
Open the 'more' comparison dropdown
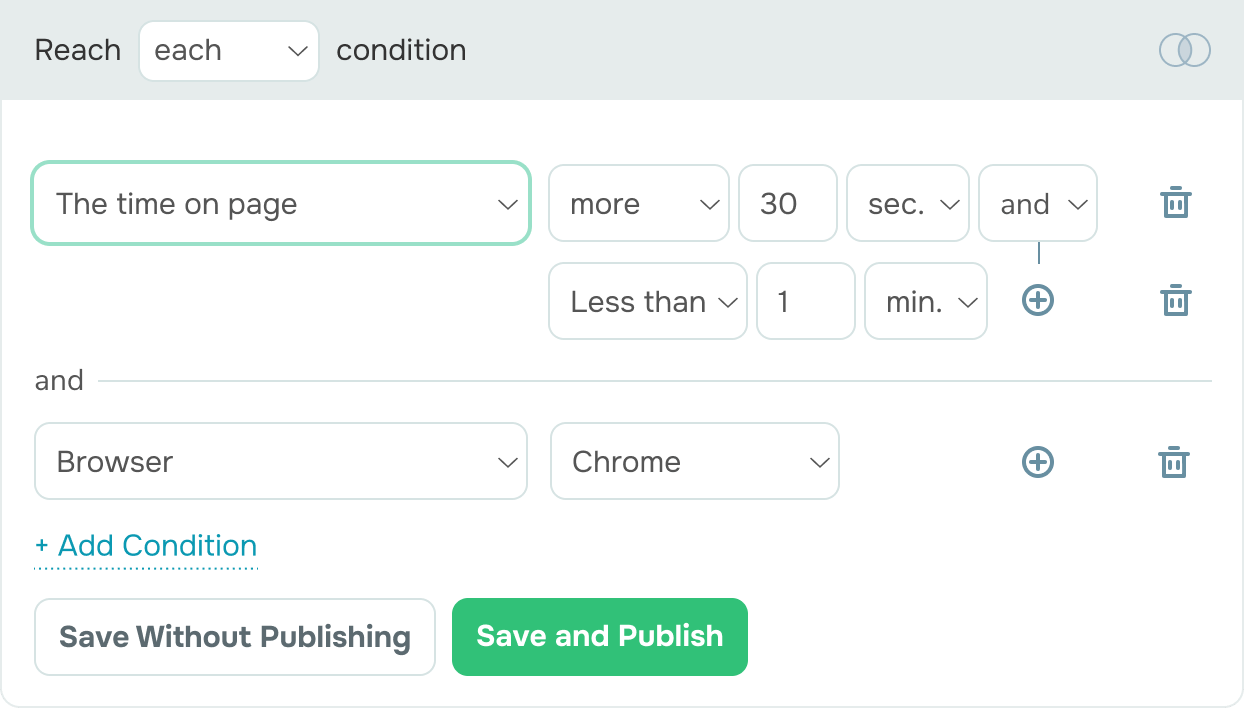(x=639, y=203)
